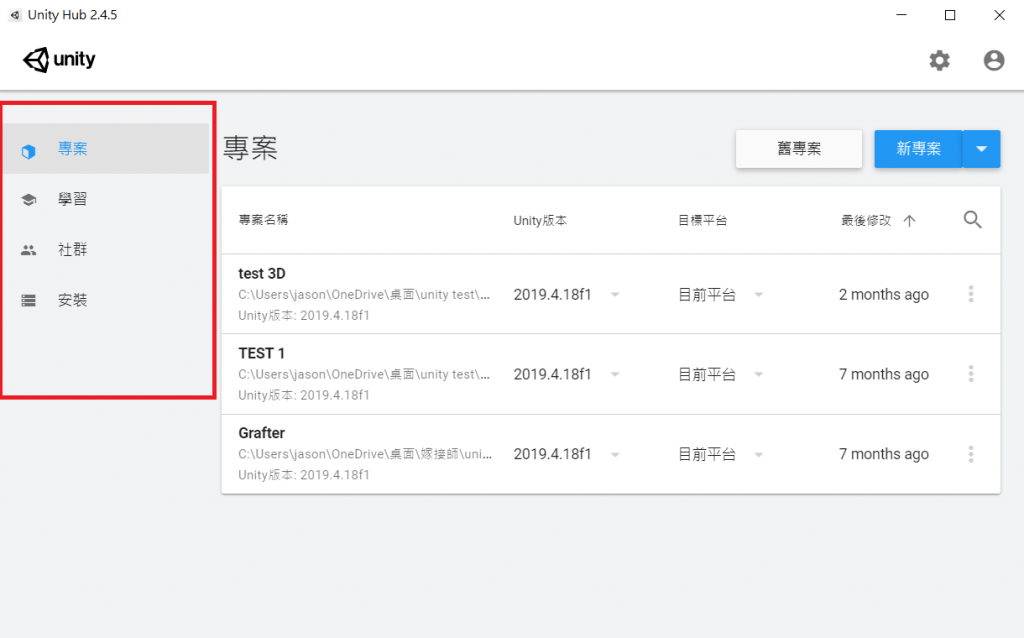
Task: Click the 專案 cube icon in sidebar
Action: coord(28,151)
